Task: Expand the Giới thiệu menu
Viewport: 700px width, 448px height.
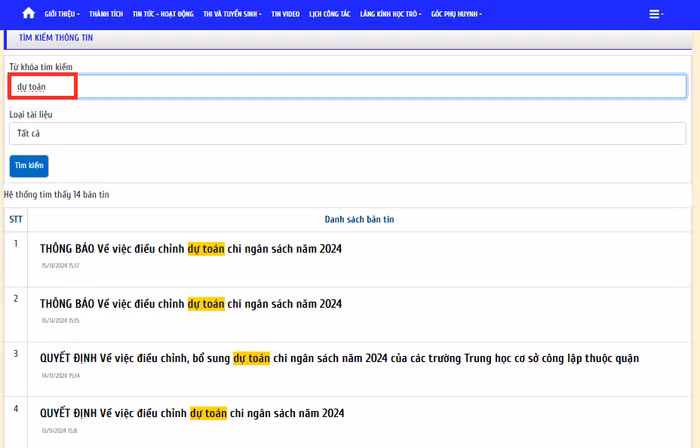Action: tap(62, 14)
